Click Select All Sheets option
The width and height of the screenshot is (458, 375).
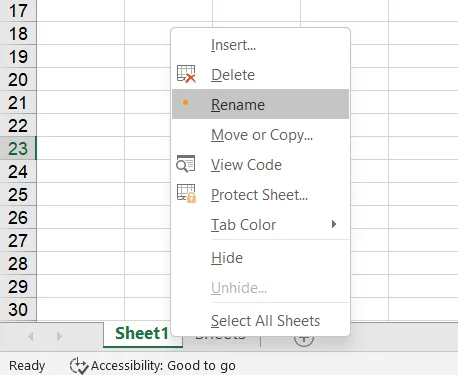pos(260,321)
